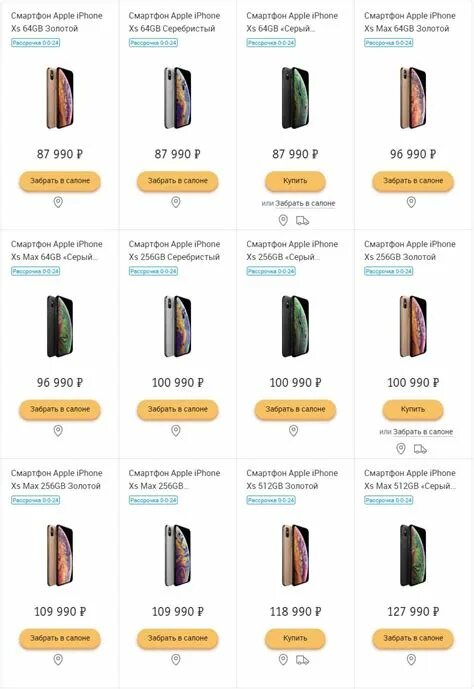
Task: Click location pin beside truck for Xs 64GB Серый
Action: [x=283, y=221]
